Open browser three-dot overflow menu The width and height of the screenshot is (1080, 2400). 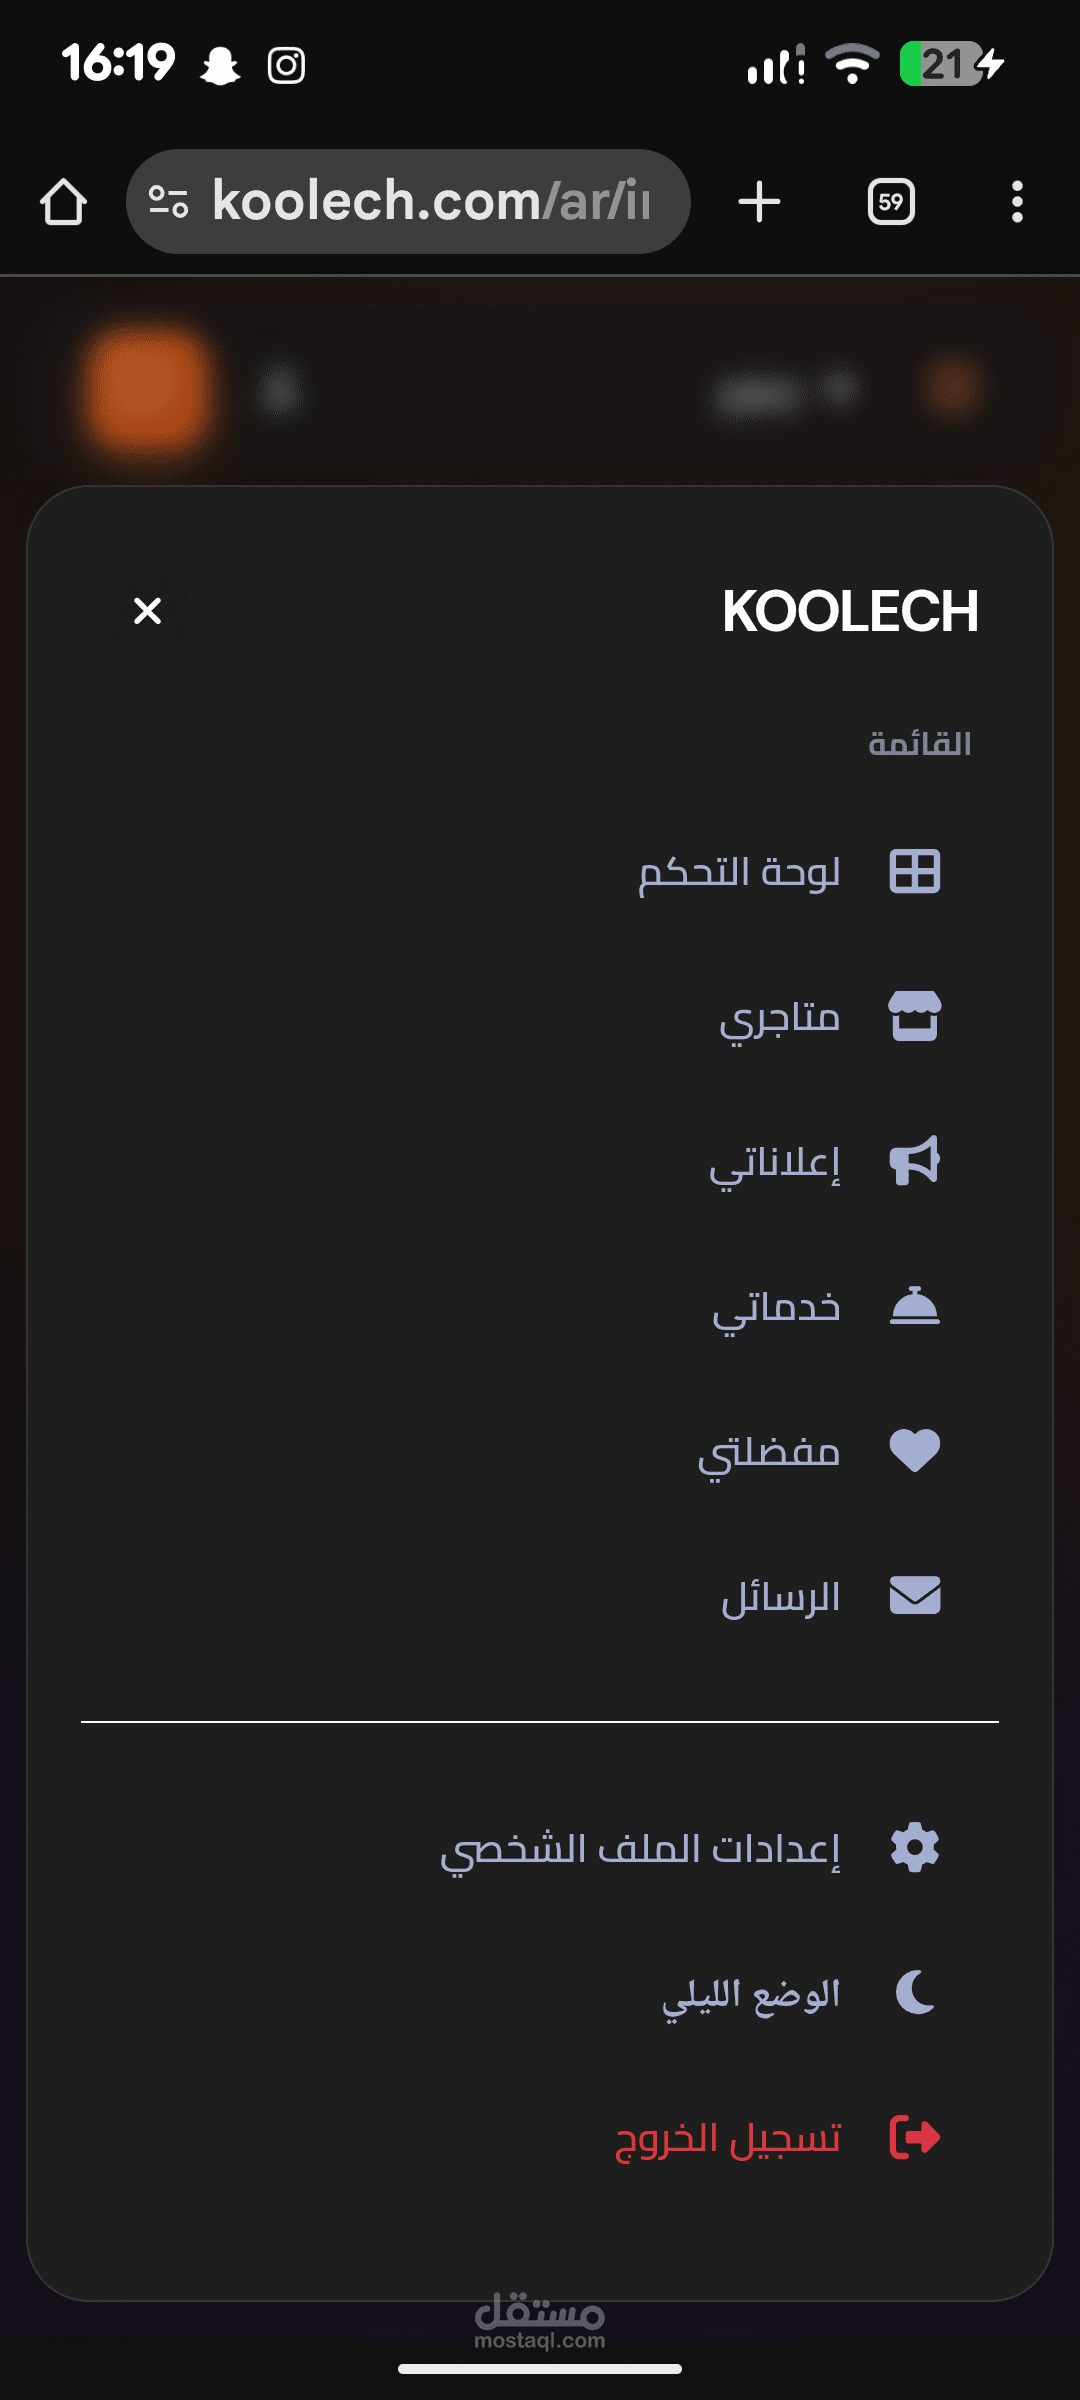pyautogui.click(x=1016, y=202)
